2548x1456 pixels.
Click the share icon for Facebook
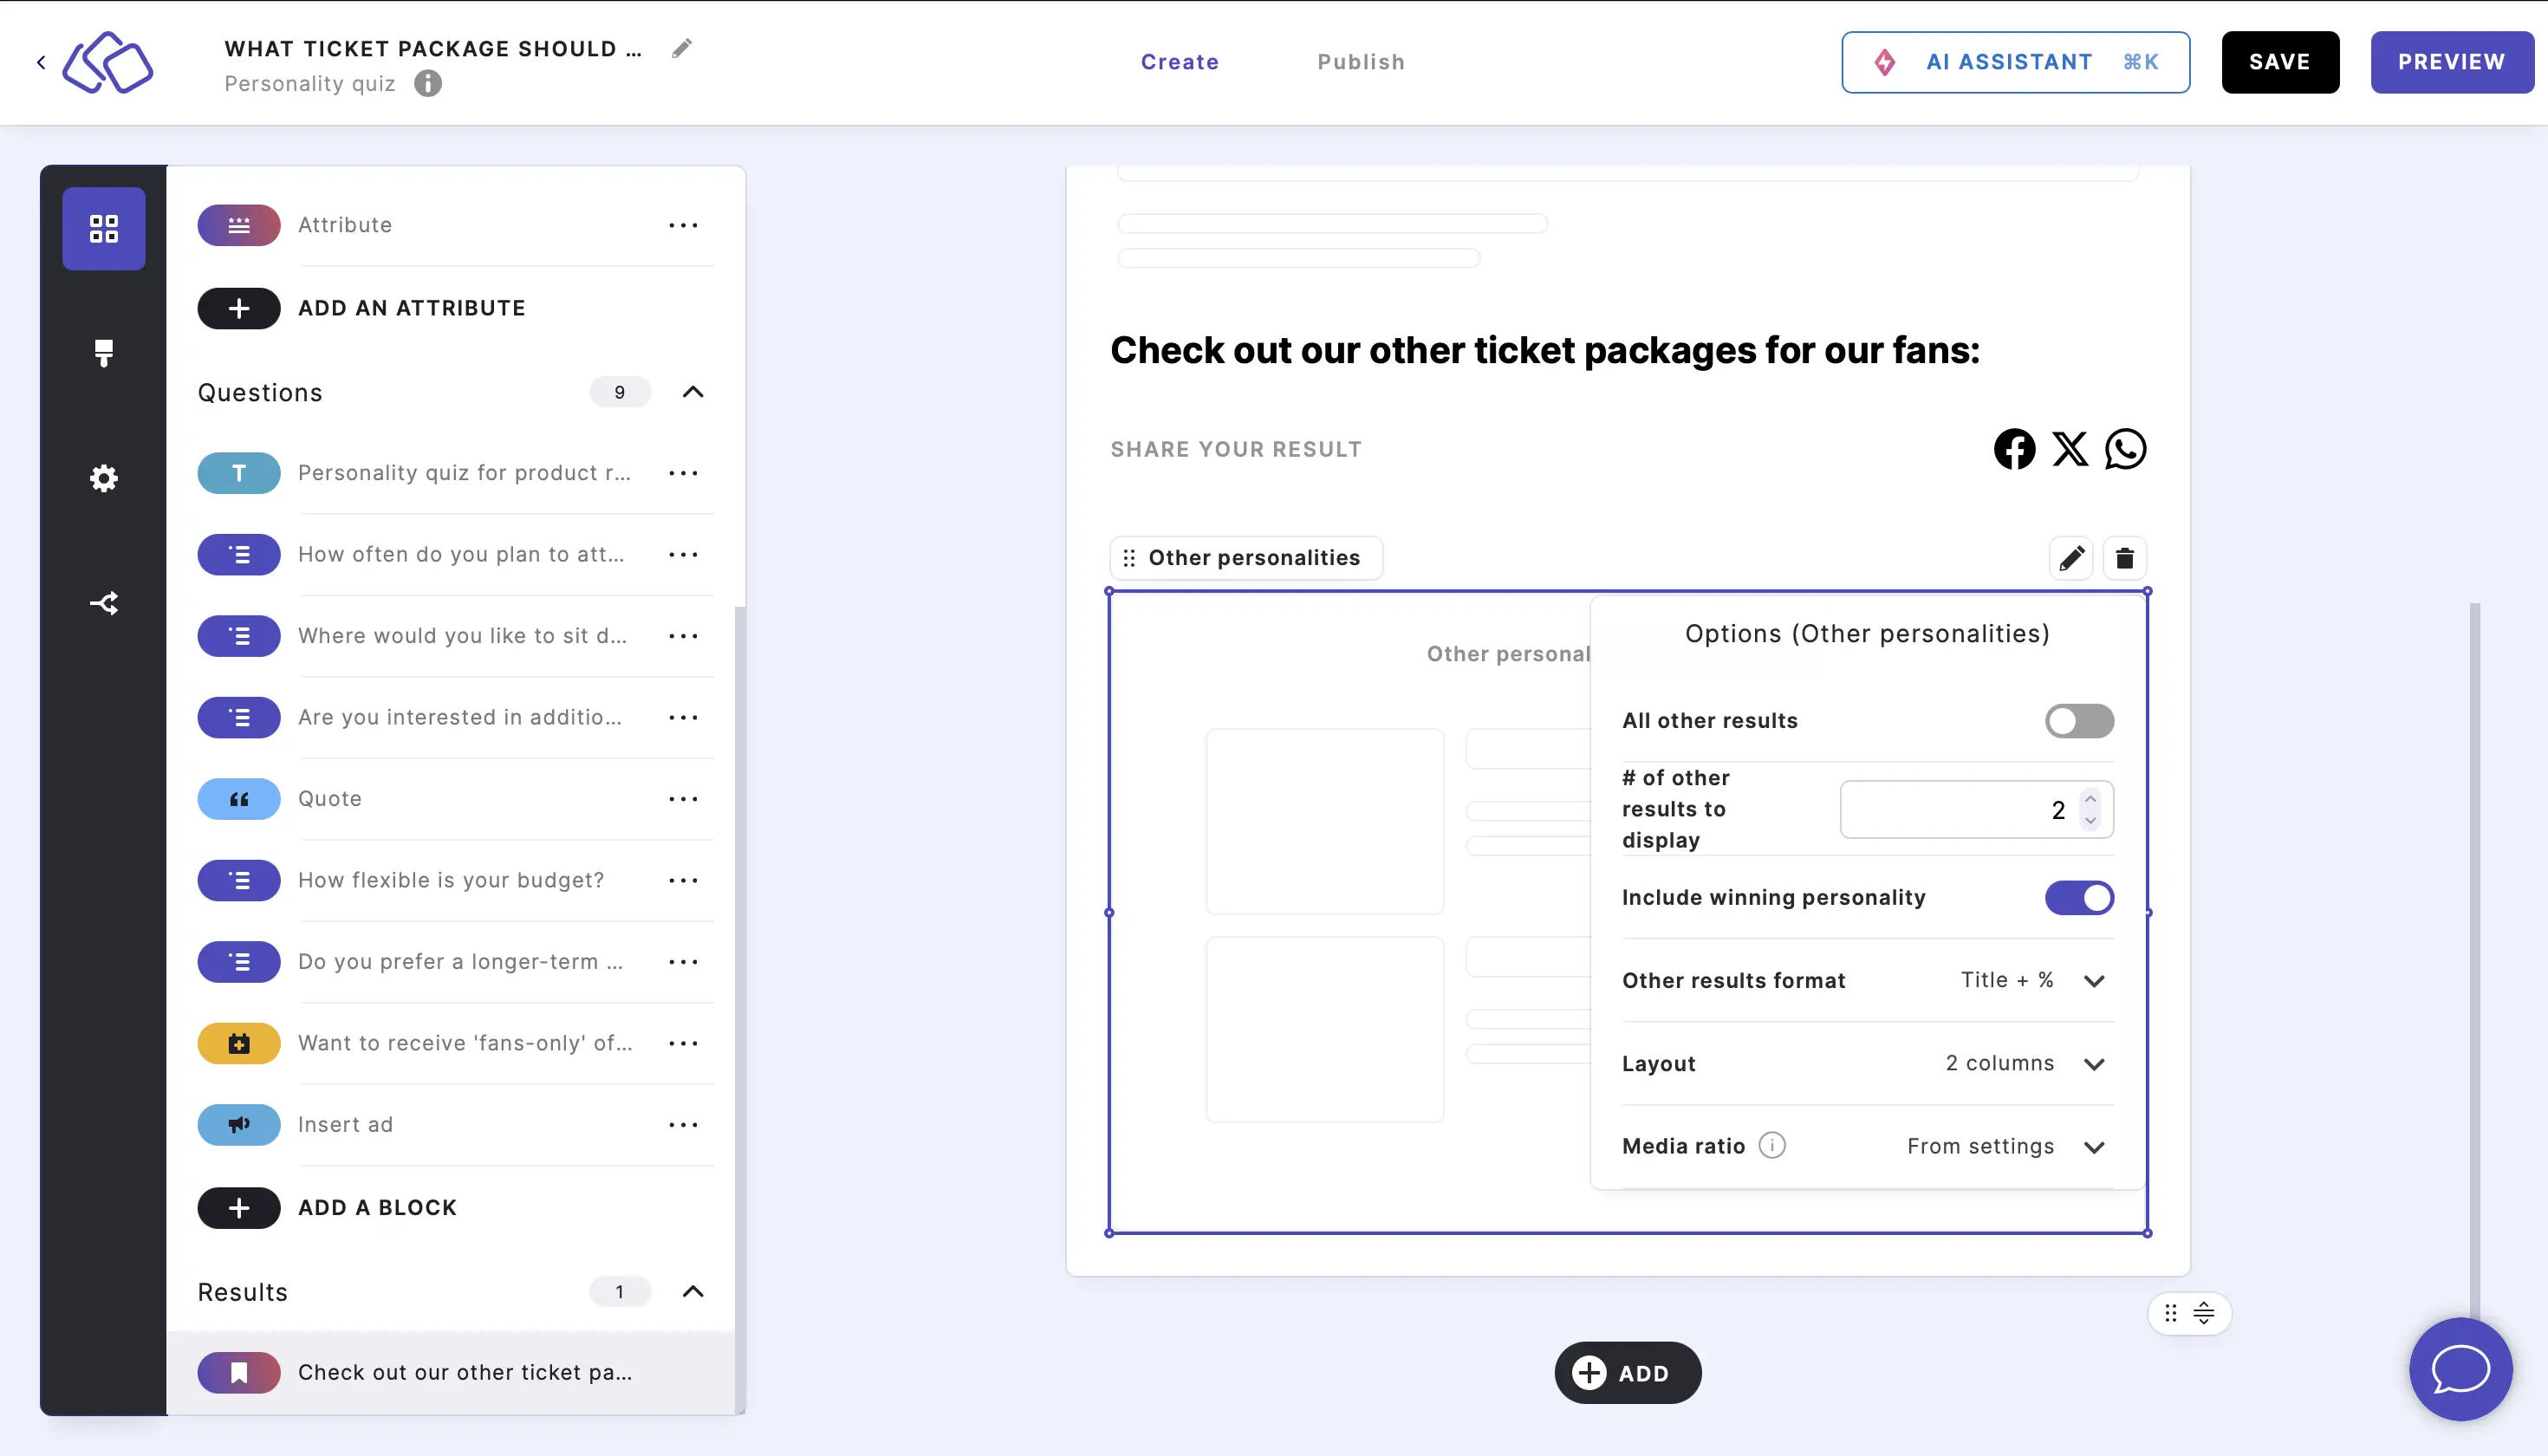coord(2014,448)
